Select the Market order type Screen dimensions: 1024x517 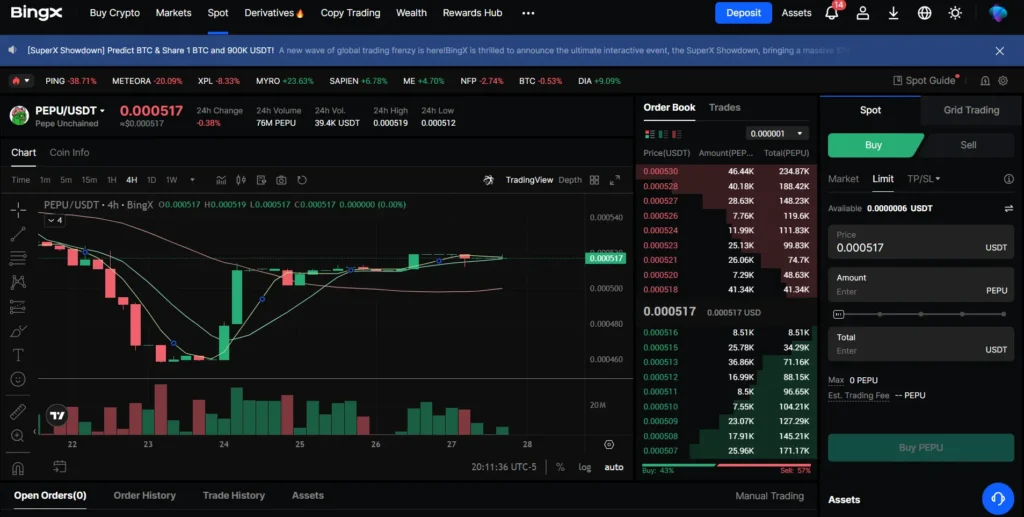click(843, 179)
